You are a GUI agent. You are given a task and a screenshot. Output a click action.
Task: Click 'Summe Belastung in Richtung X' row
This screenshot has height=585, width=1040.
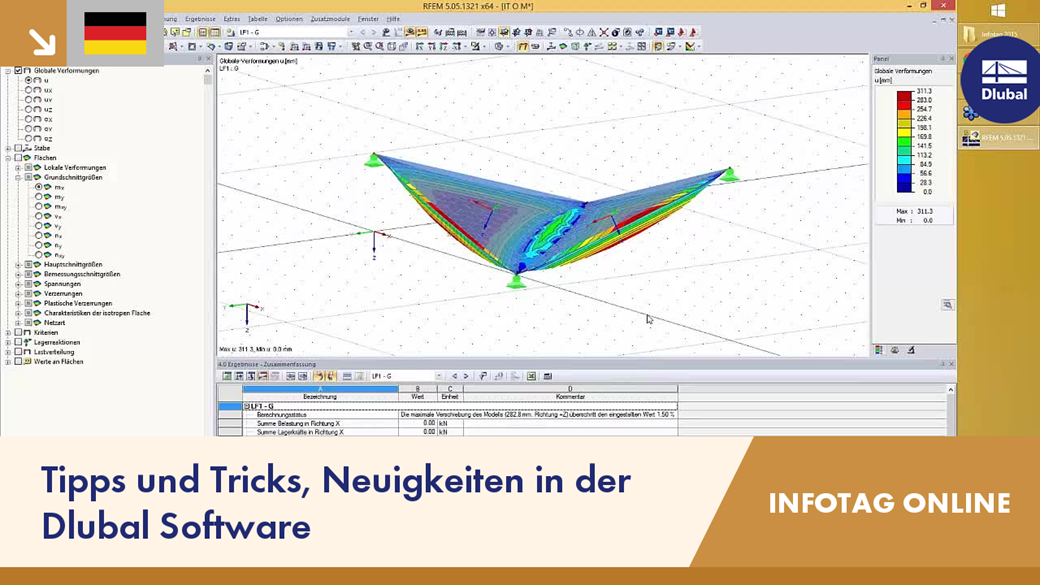[298, 423]
